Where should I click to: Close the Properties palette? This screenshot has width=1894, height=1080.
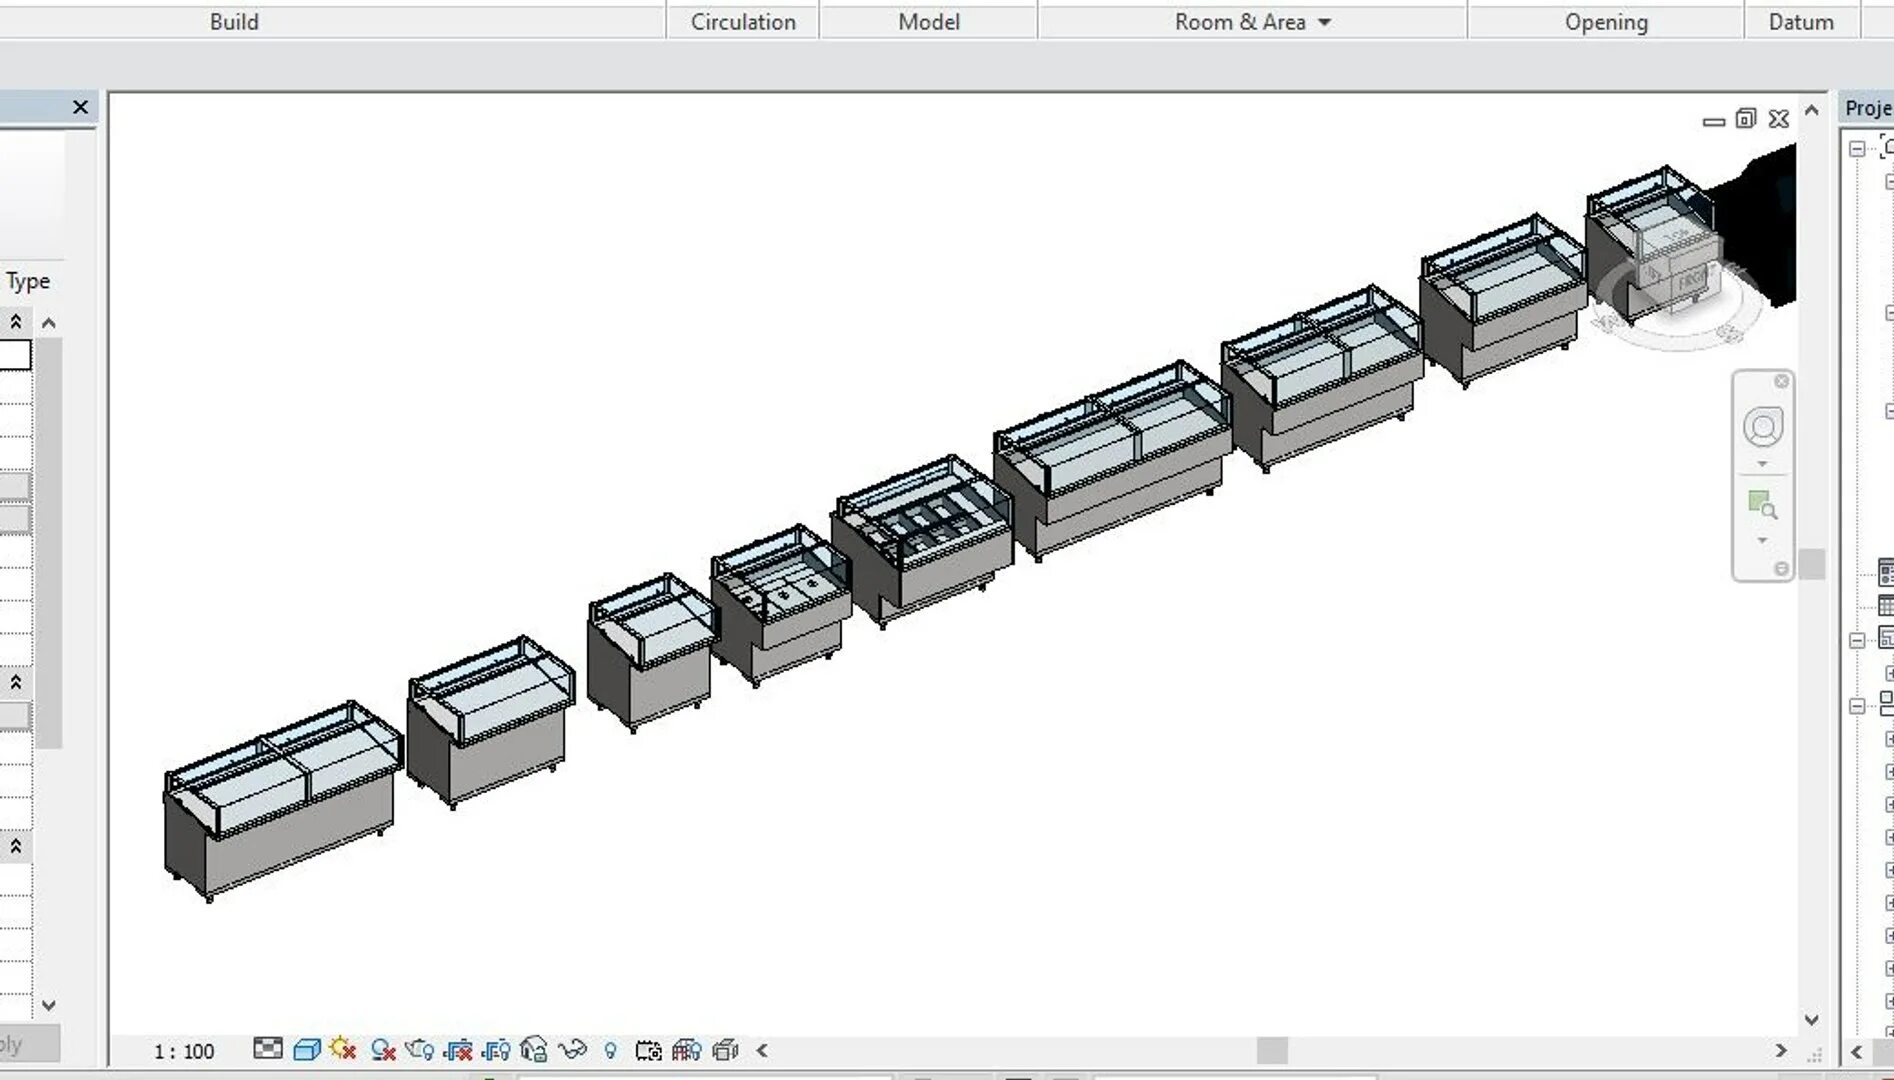tap(81, 107)
